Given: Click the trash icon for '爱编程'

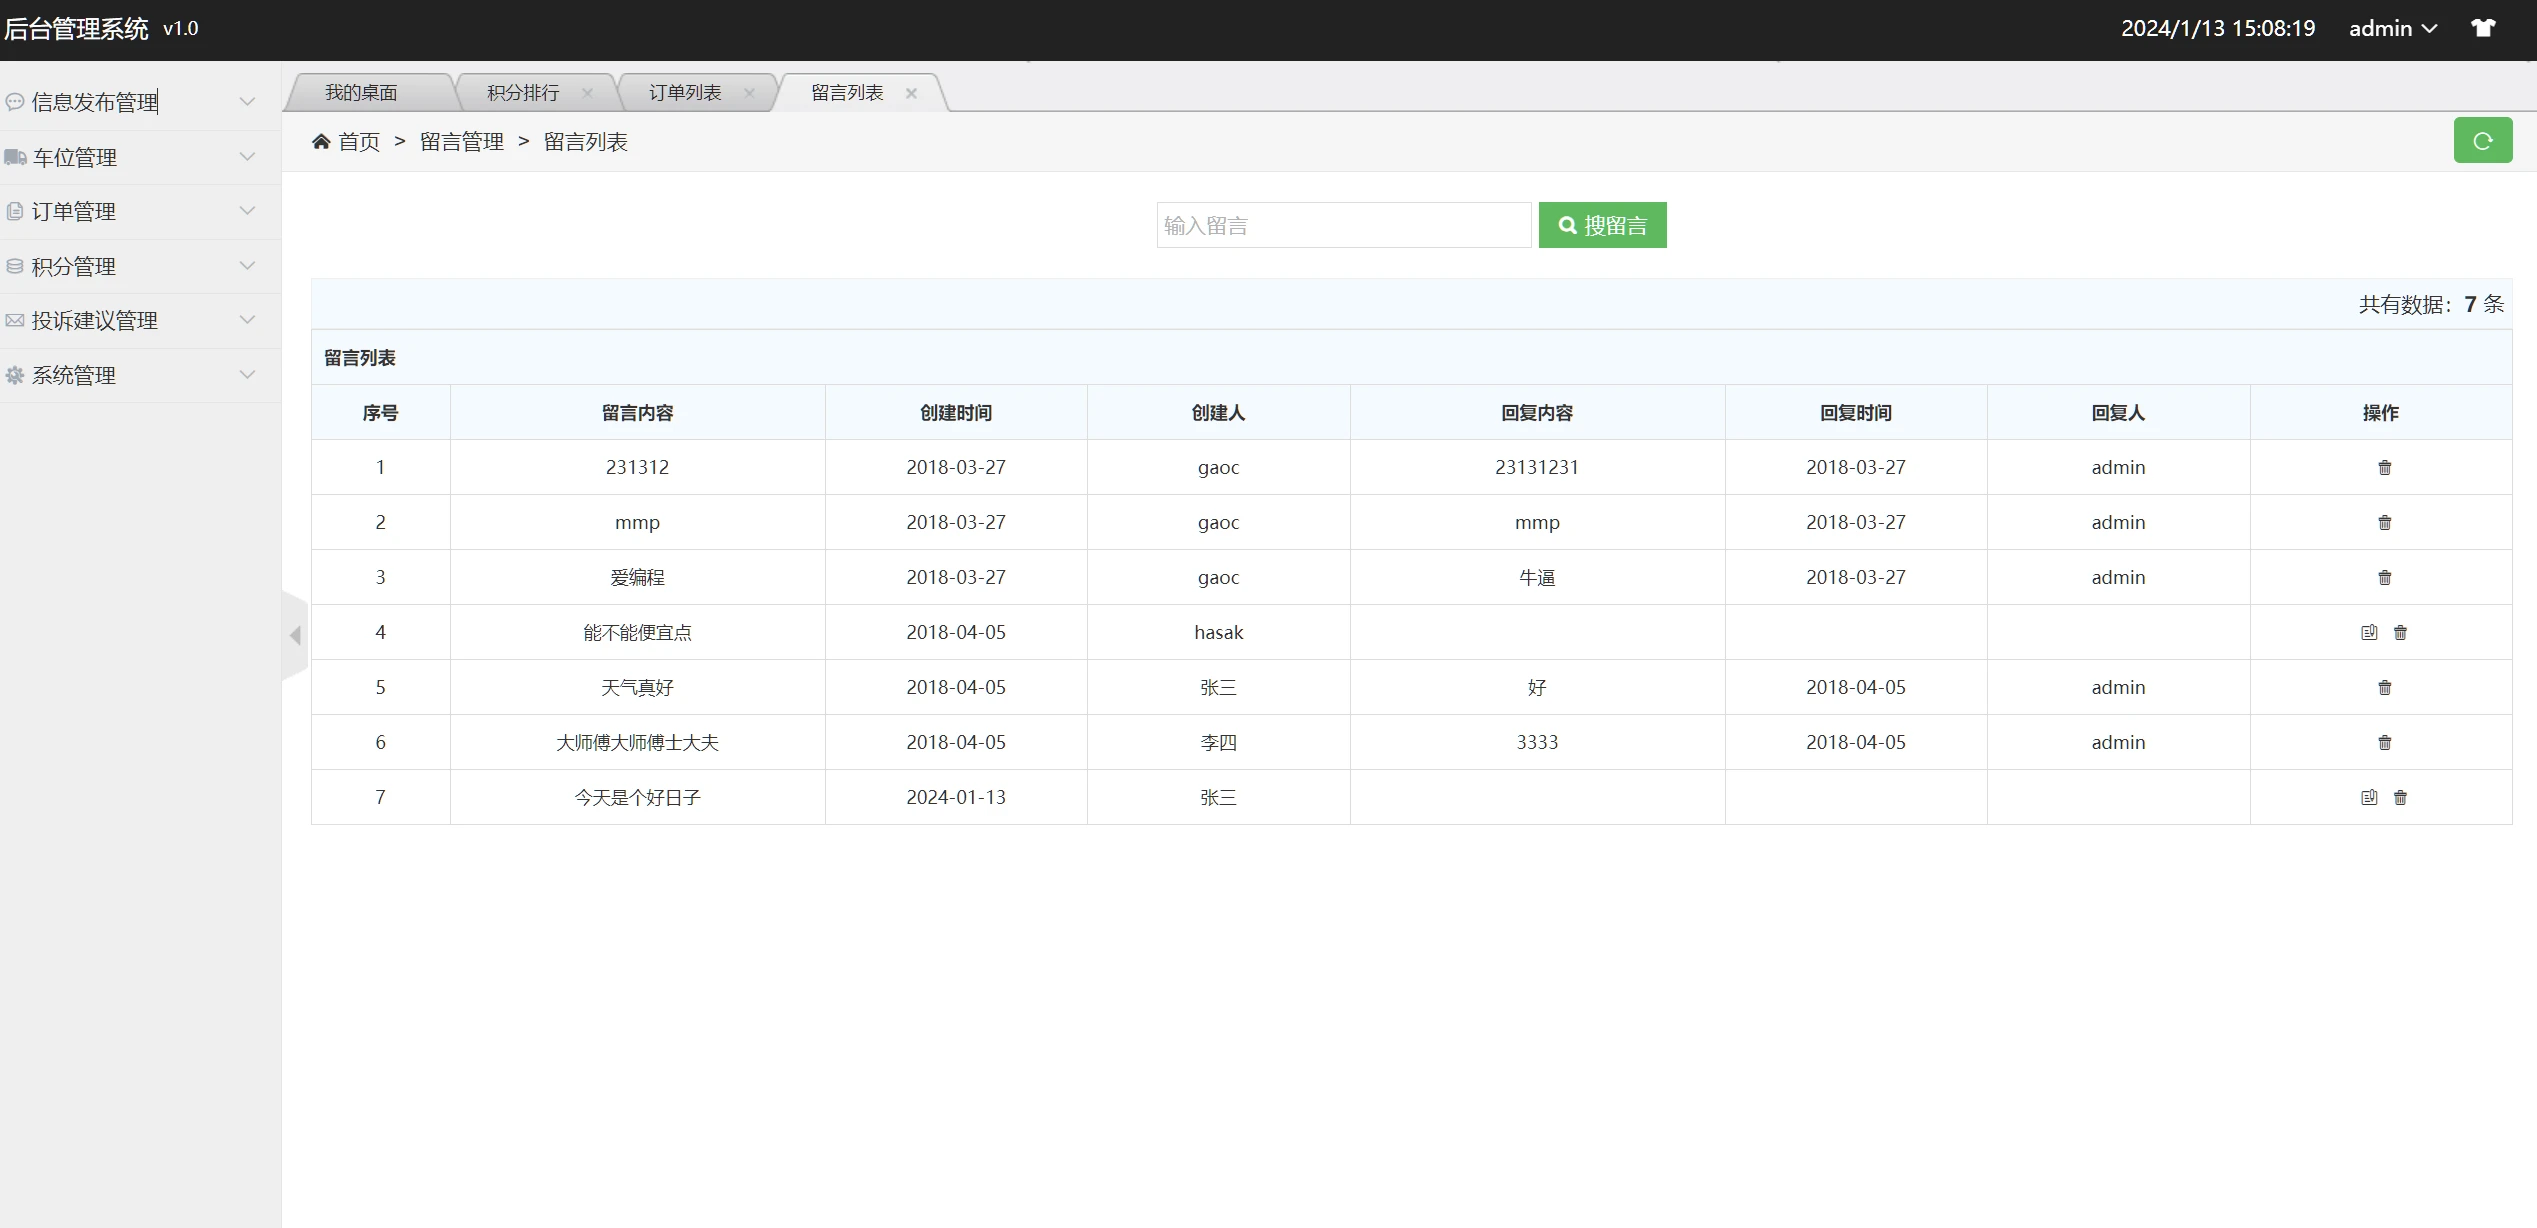Looking at the screenshot, I should pyautogui.click(x=2384, y=577).
